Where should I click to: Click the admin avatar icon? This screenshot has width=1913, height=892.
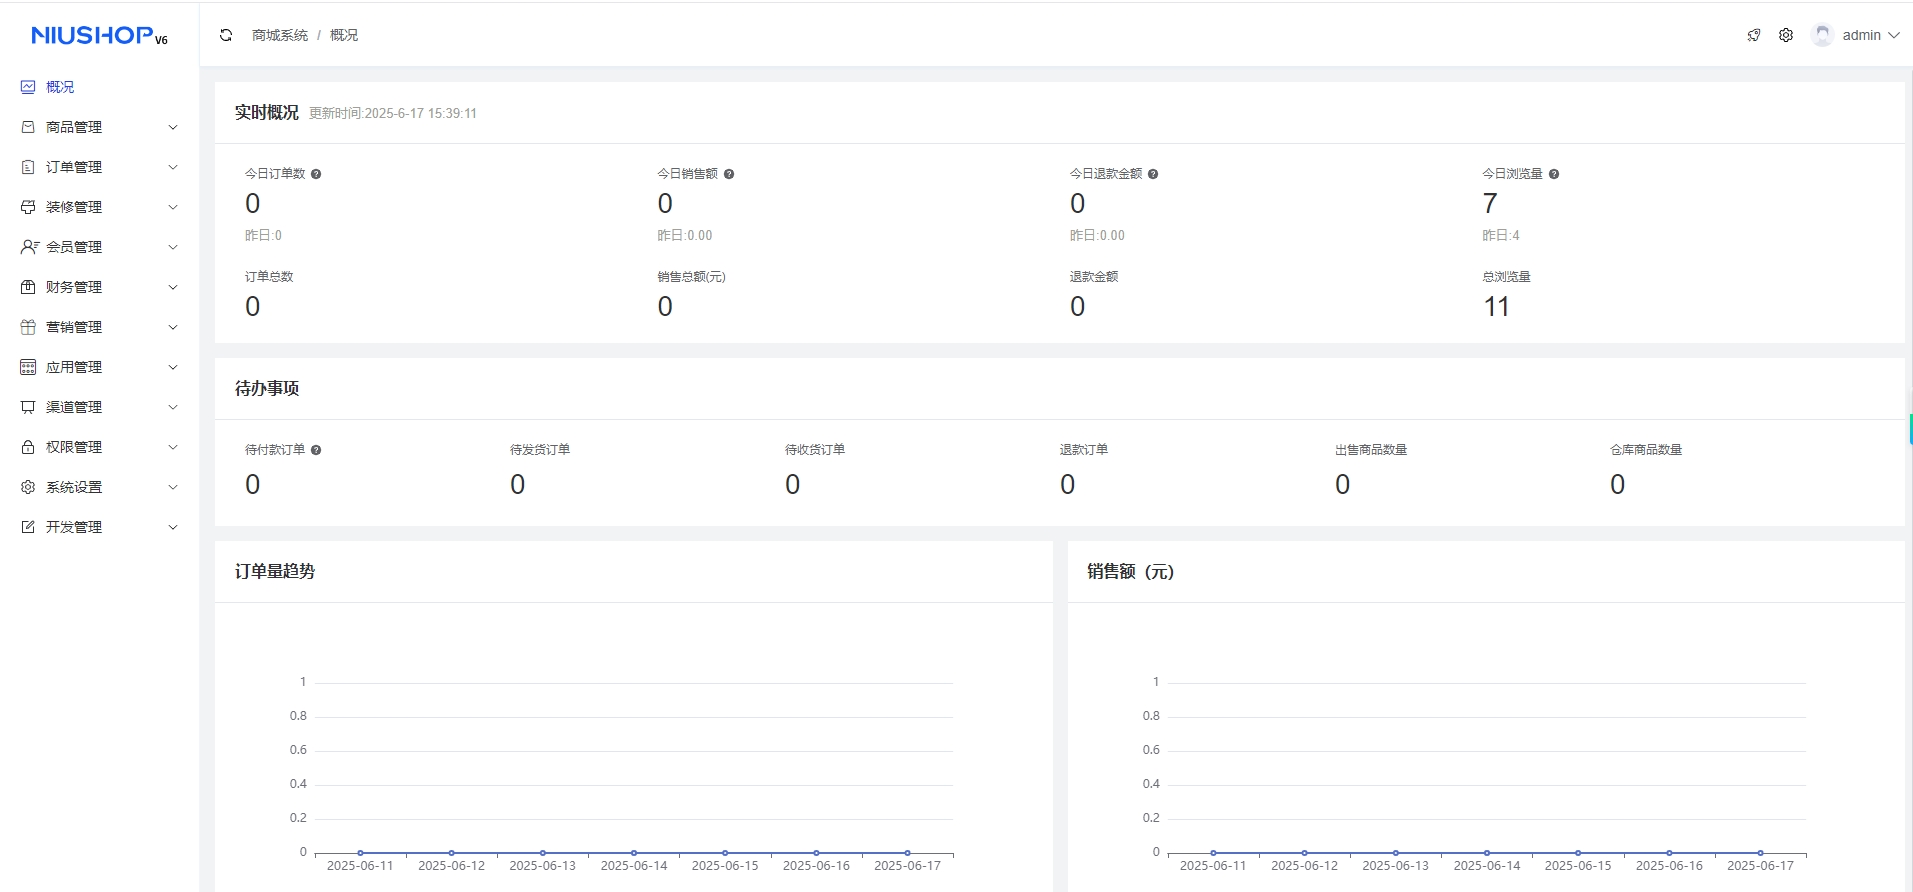[x=1822, y=35]
